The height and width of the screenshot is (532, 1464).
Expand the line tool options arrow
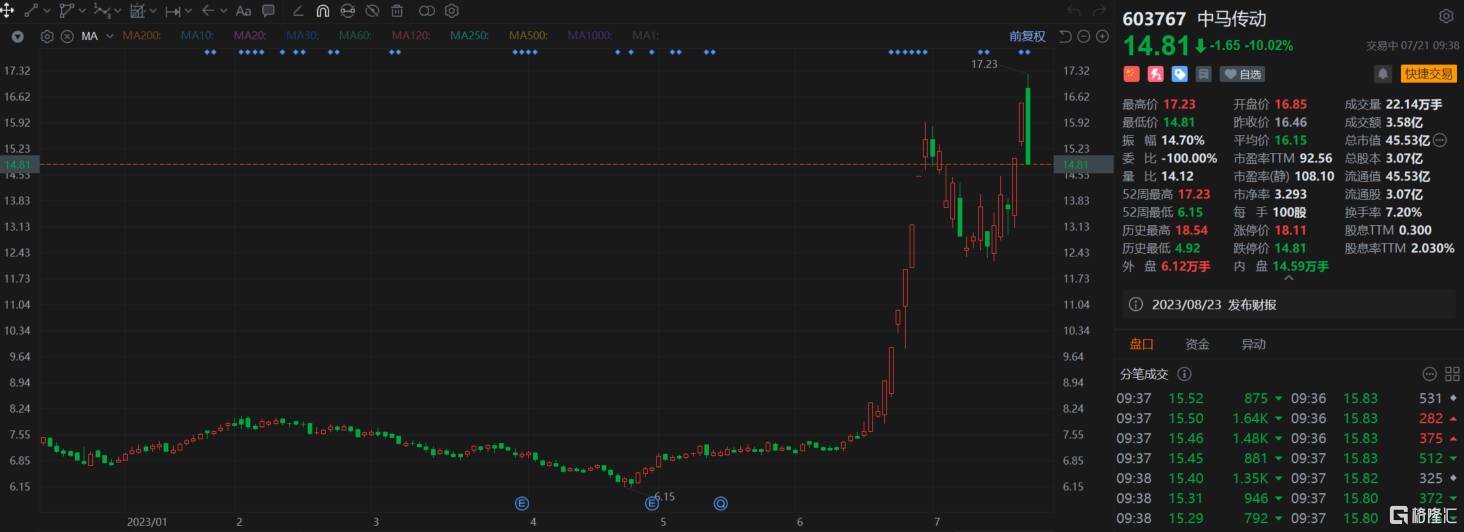[x=46, y=11]
